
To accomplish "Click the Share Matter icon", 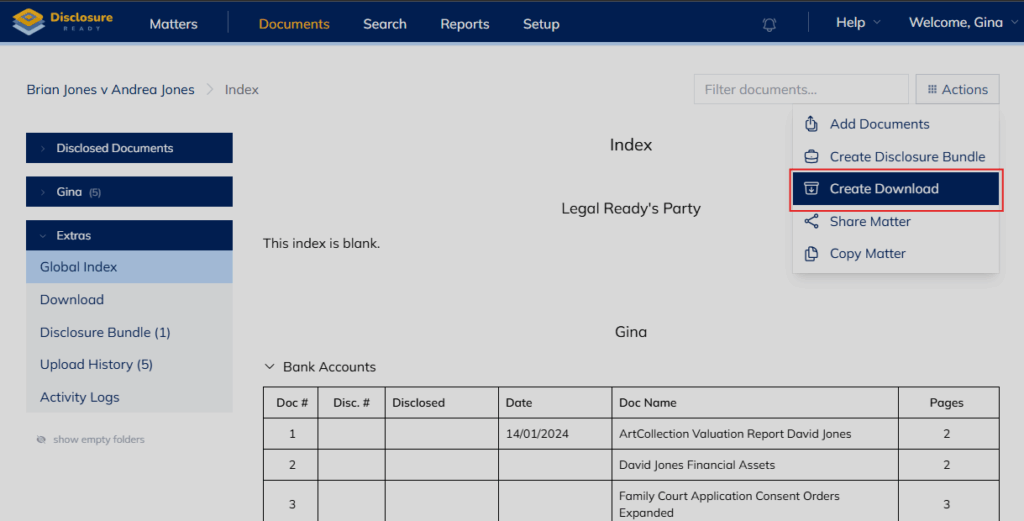I will click(x=812, y=221).
